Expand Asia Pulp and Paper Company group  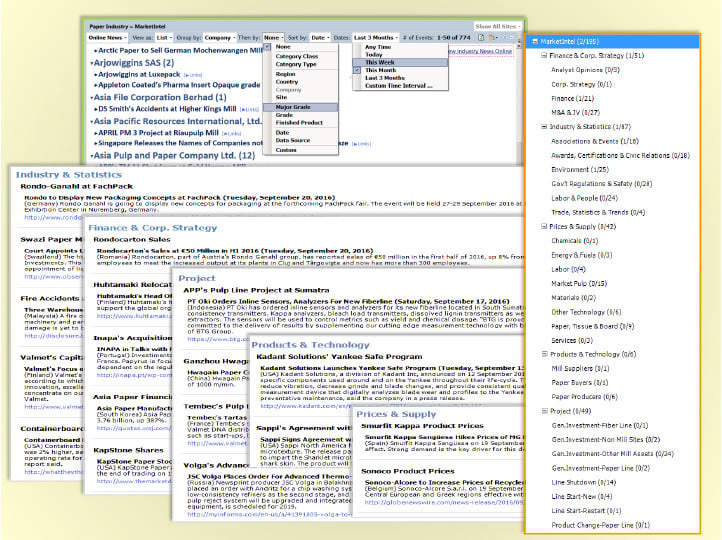(174, 156)
